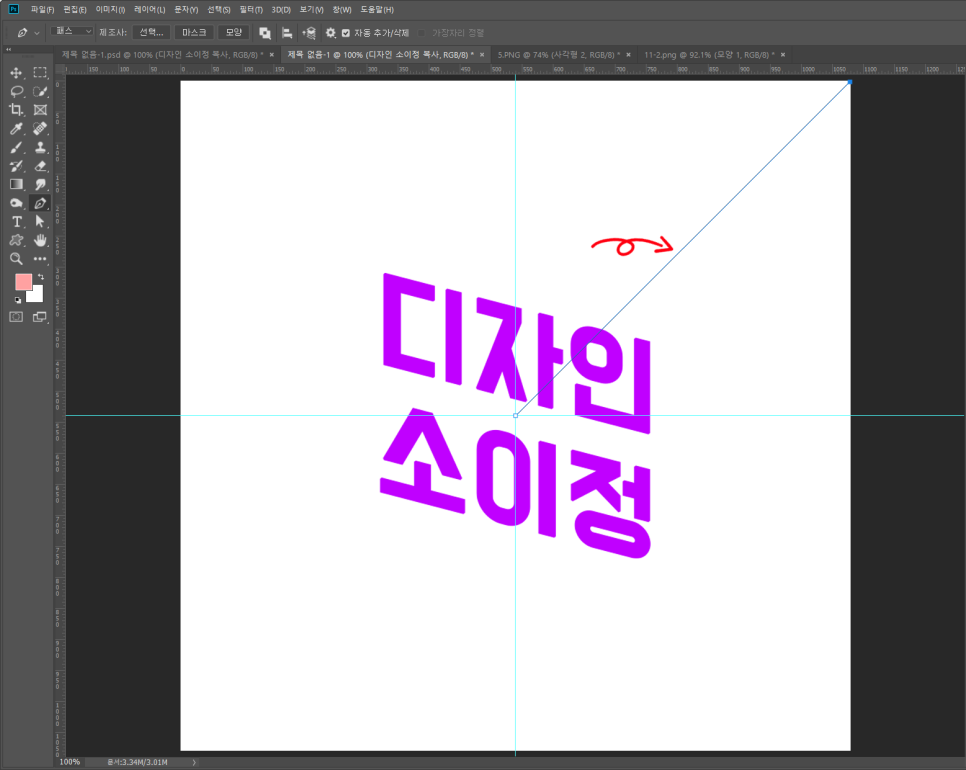966x770 pixels.
Task: Choose the Brush tool
Action: click(x=16, y=148)
